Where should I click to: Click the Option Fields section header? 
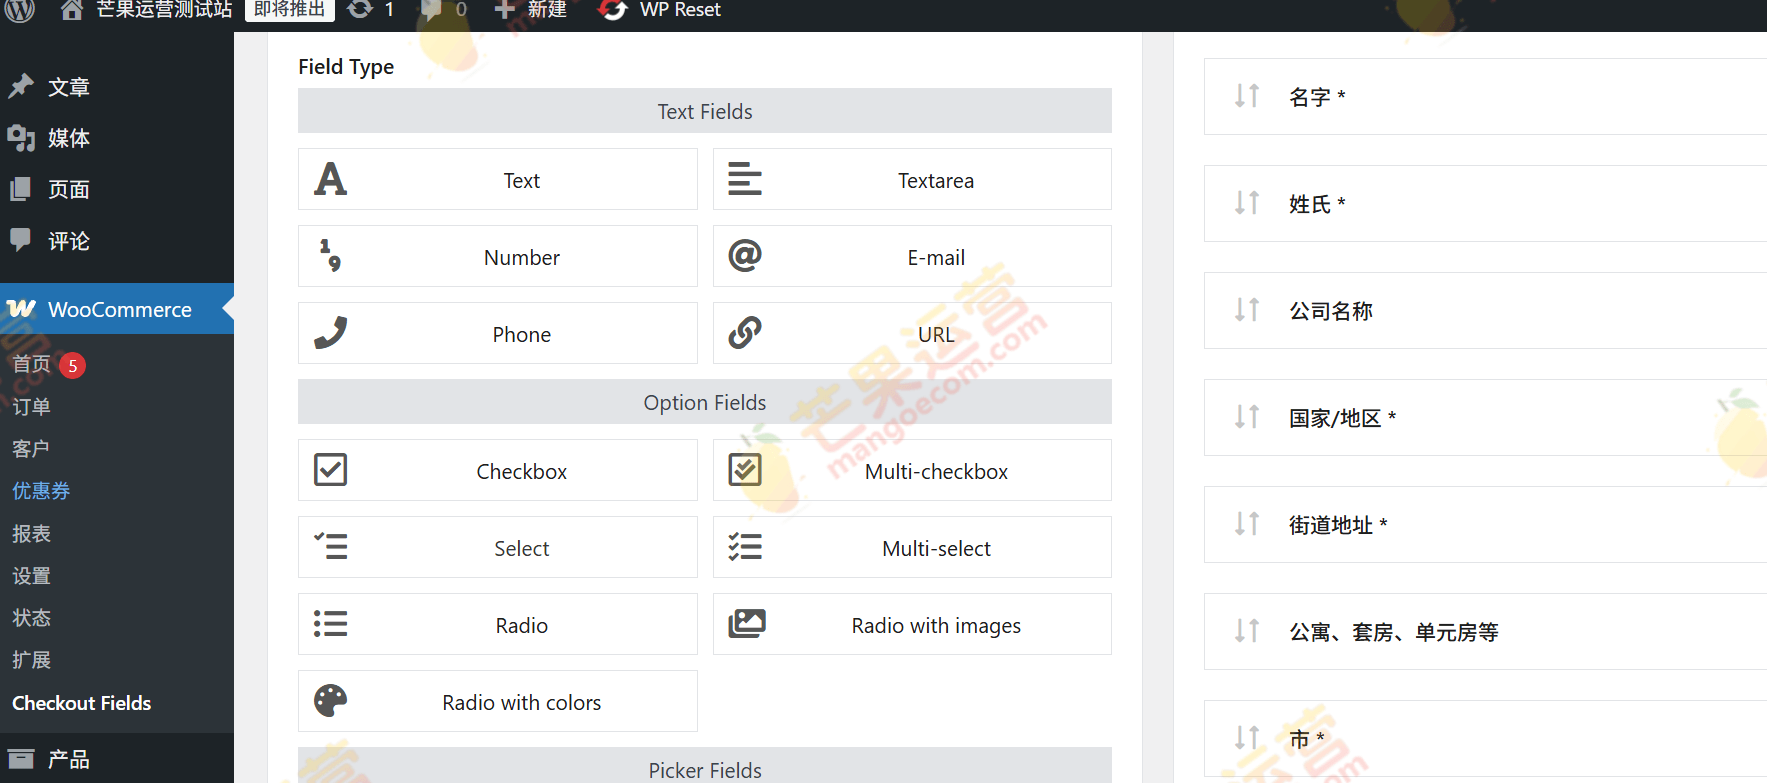[x=705, y=402]
